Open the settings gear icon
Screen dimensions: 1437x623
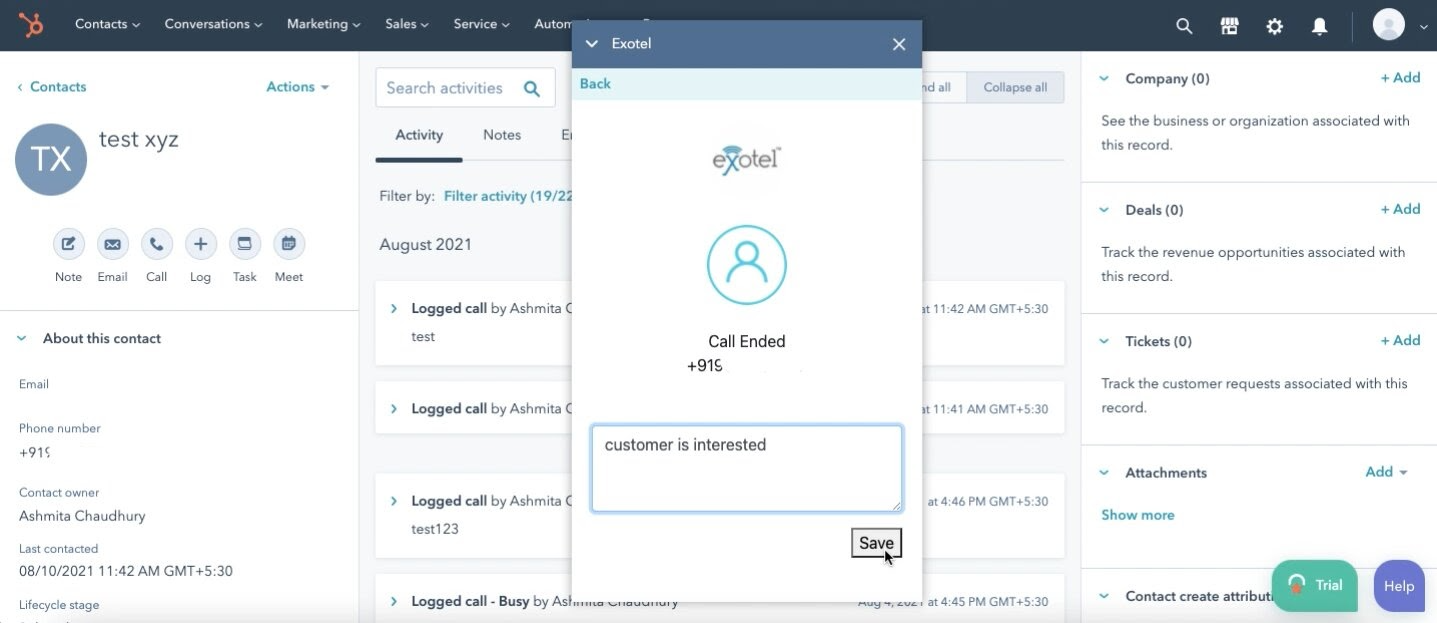1275,27
